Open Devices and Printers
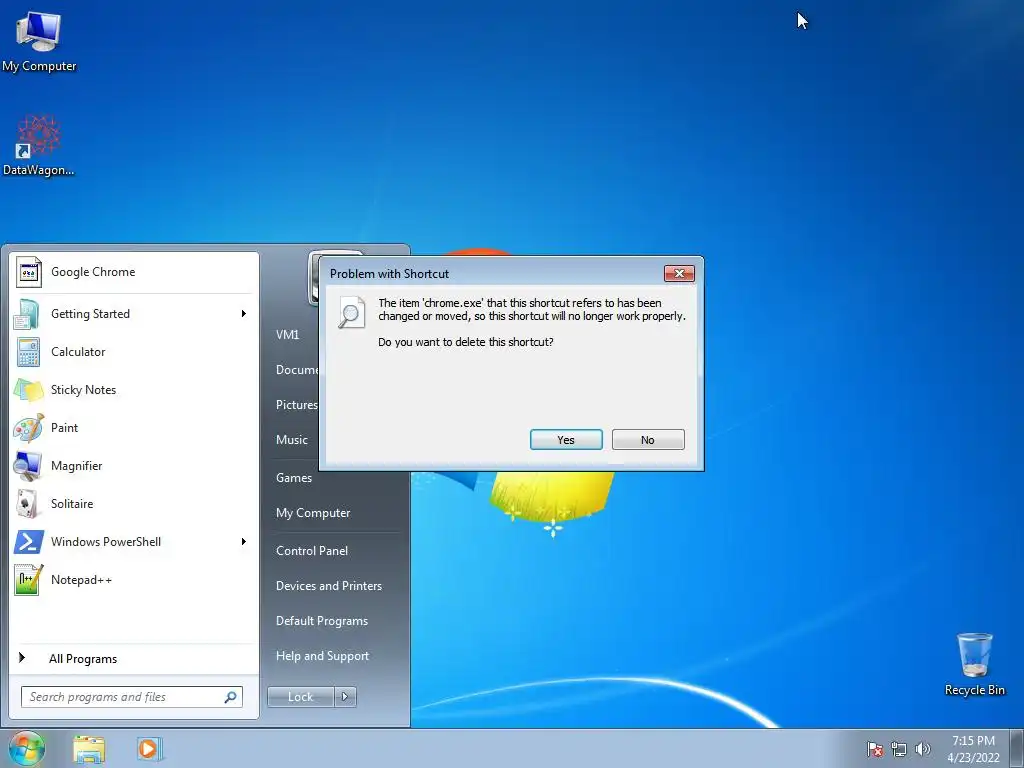 tap(328, 586)
